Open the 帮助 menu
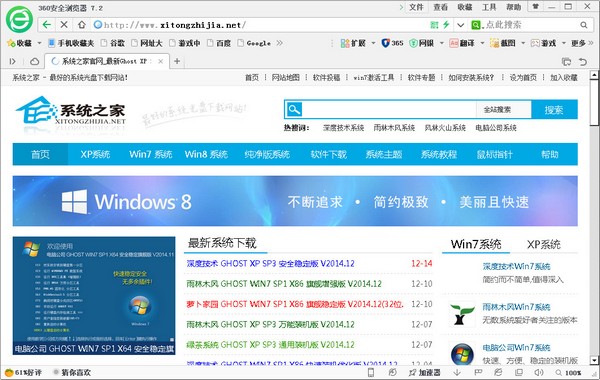This screenshot has width=600, height=380. pyautogui.click(x=514, y=7)
